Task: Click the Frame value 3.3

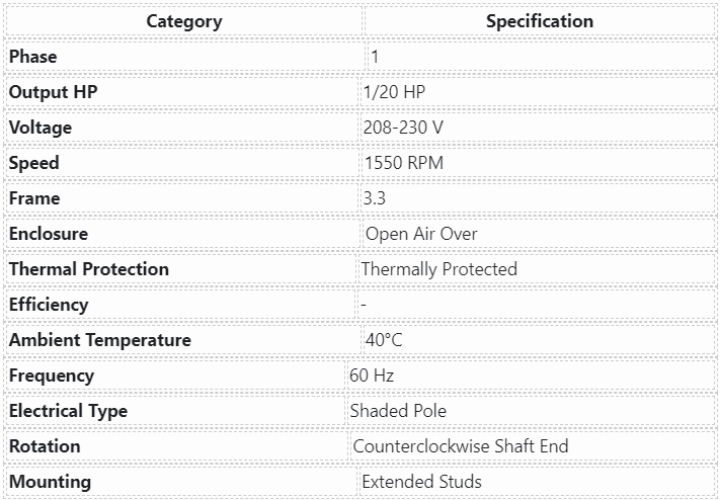Action: pyautogui.click(x=374, y=199)
